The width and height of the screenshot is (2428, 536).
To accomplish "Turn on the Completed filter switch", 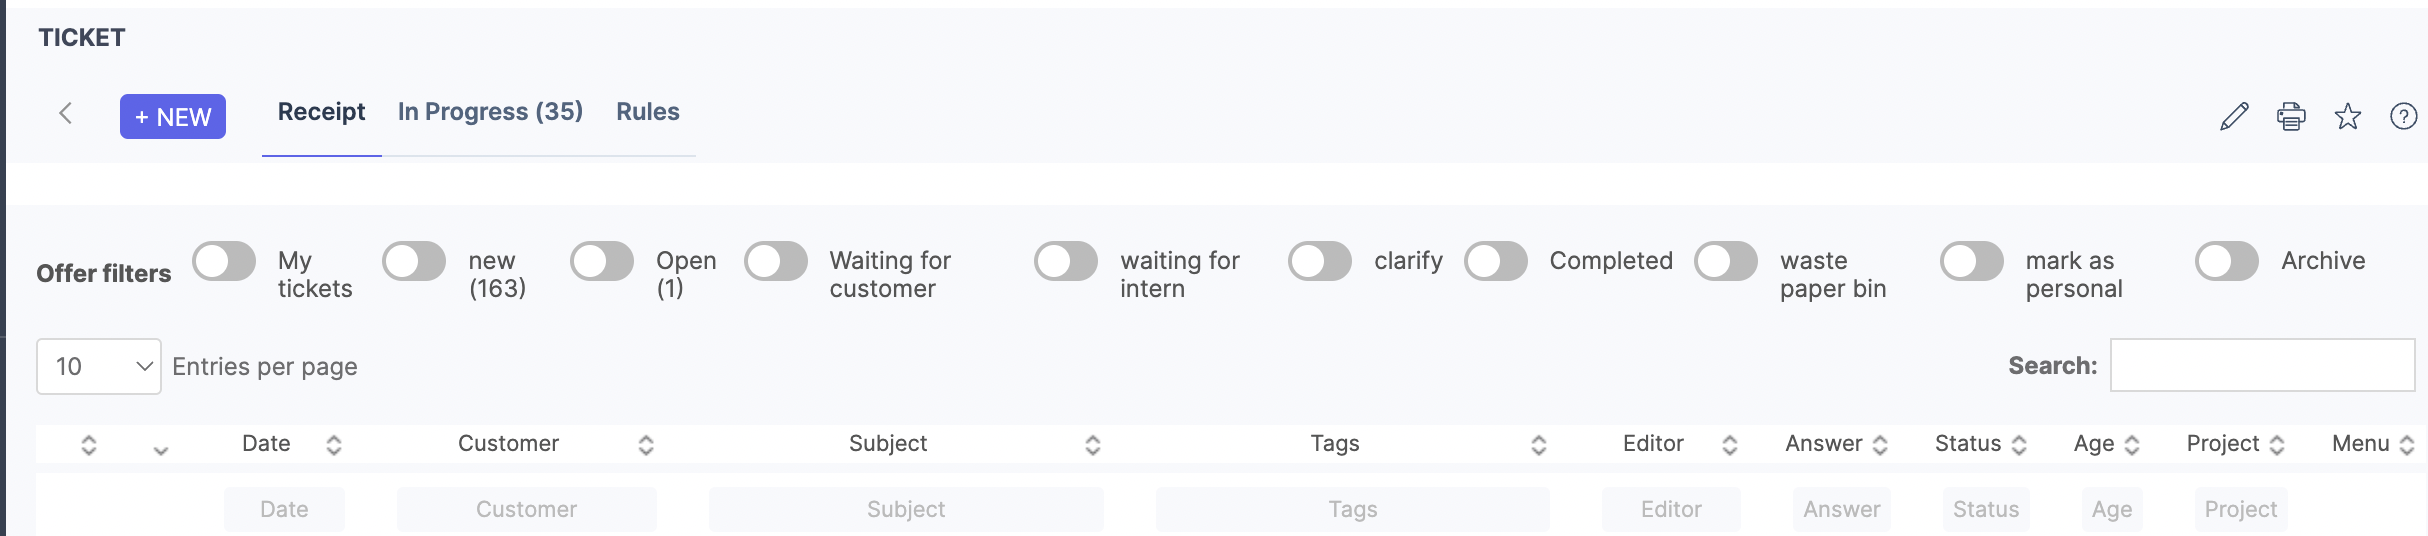I will point(1496,262).
